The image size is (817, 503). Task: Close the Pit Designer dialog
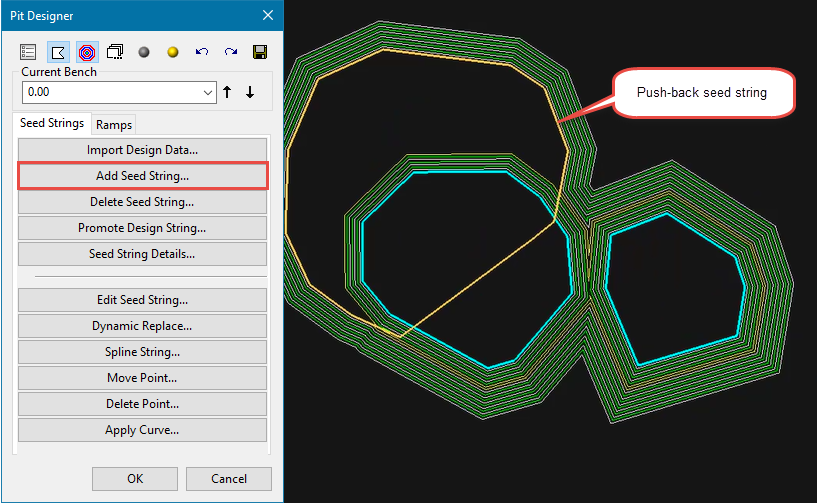267,15
